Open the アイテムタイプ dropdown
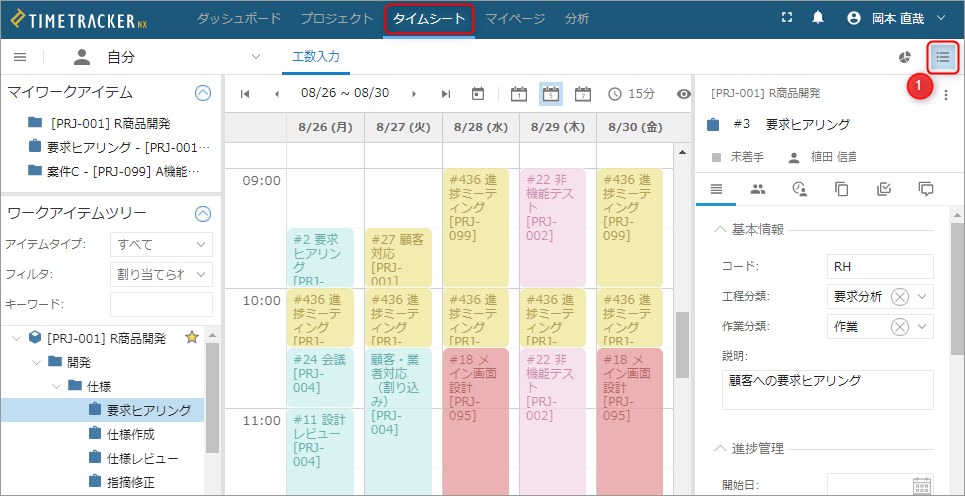 [x=161, y=244]
